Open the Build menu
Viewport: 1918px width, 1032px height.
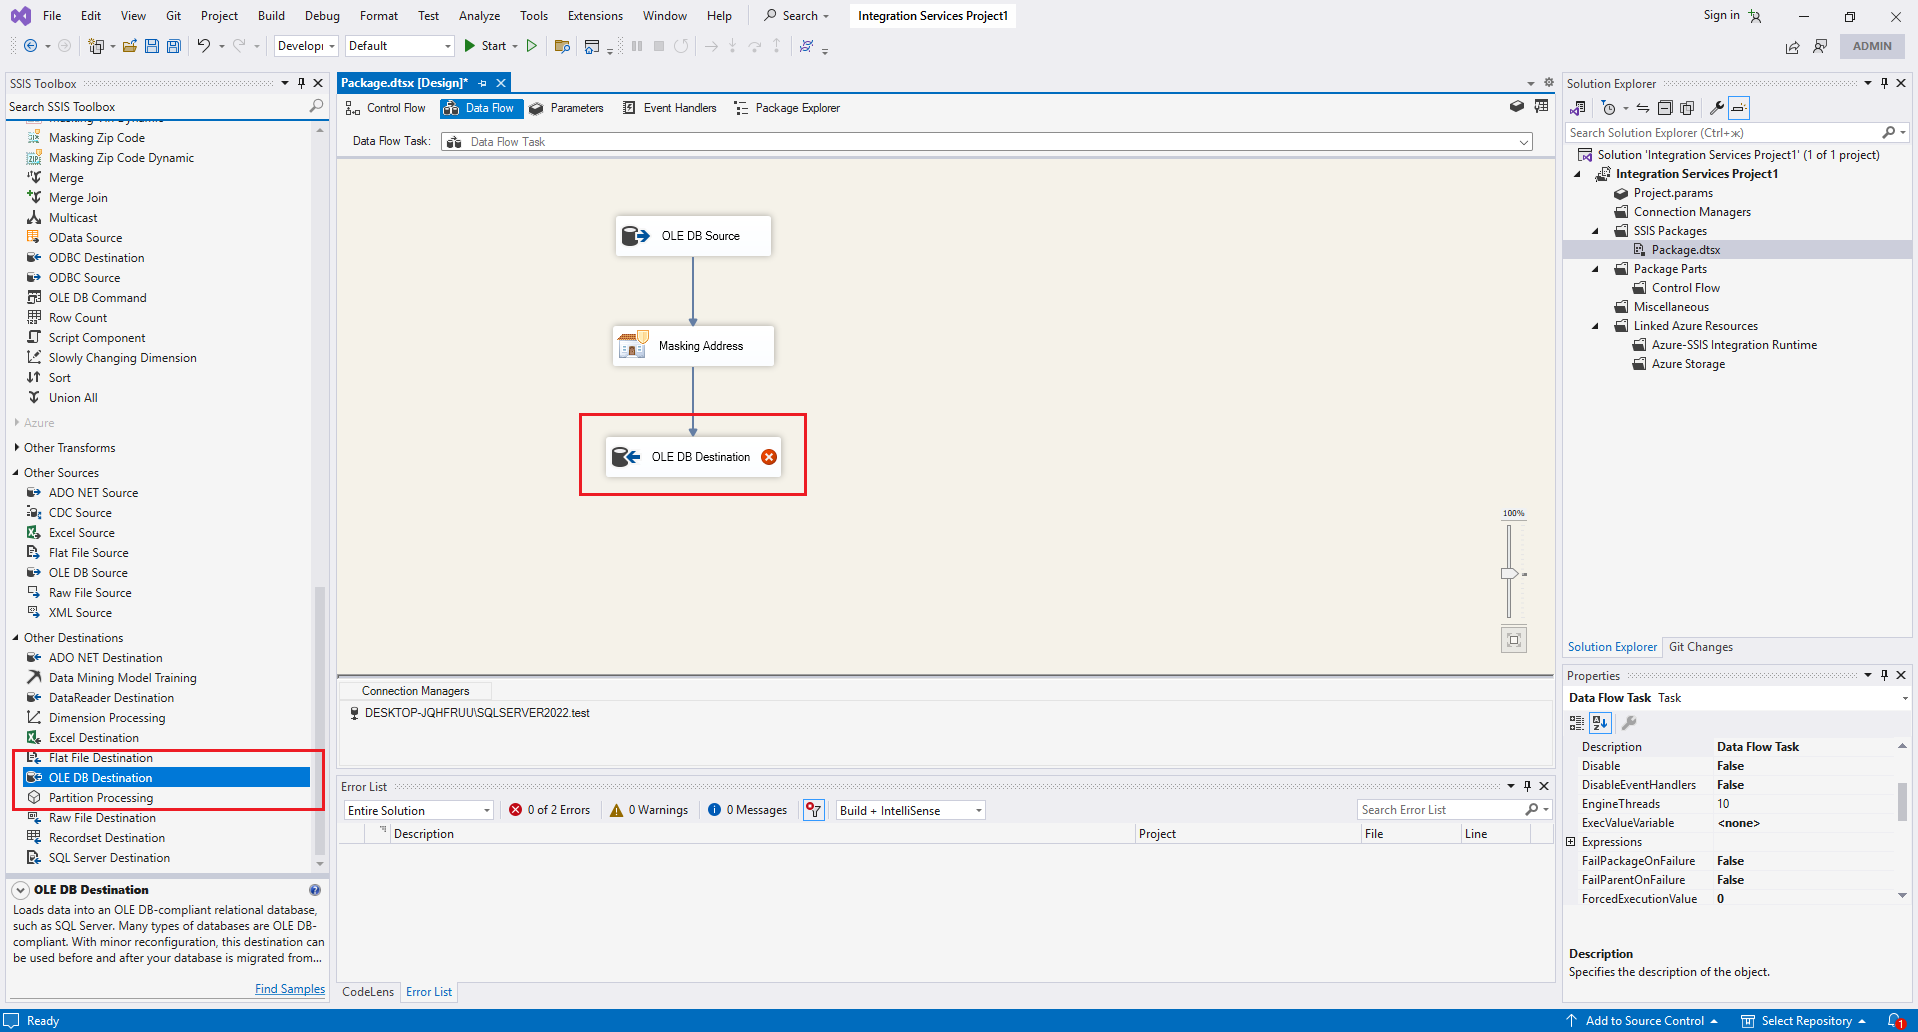(x=271, y=16)
